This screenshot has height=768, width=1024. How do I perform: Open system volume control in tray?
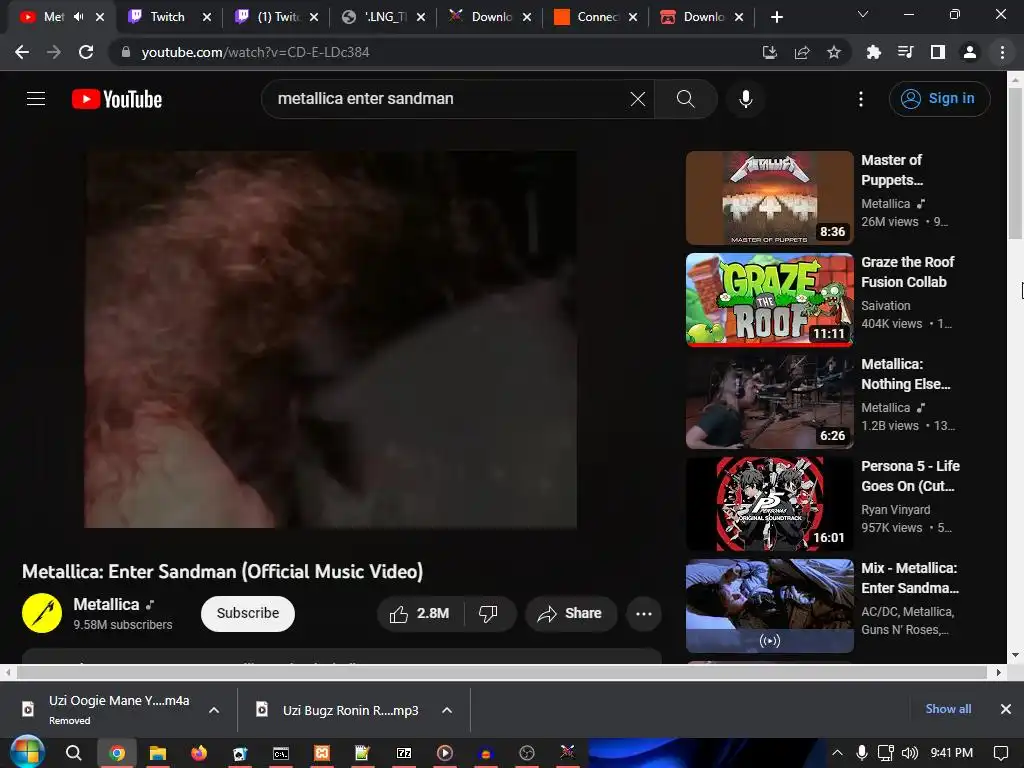[910, 753]
